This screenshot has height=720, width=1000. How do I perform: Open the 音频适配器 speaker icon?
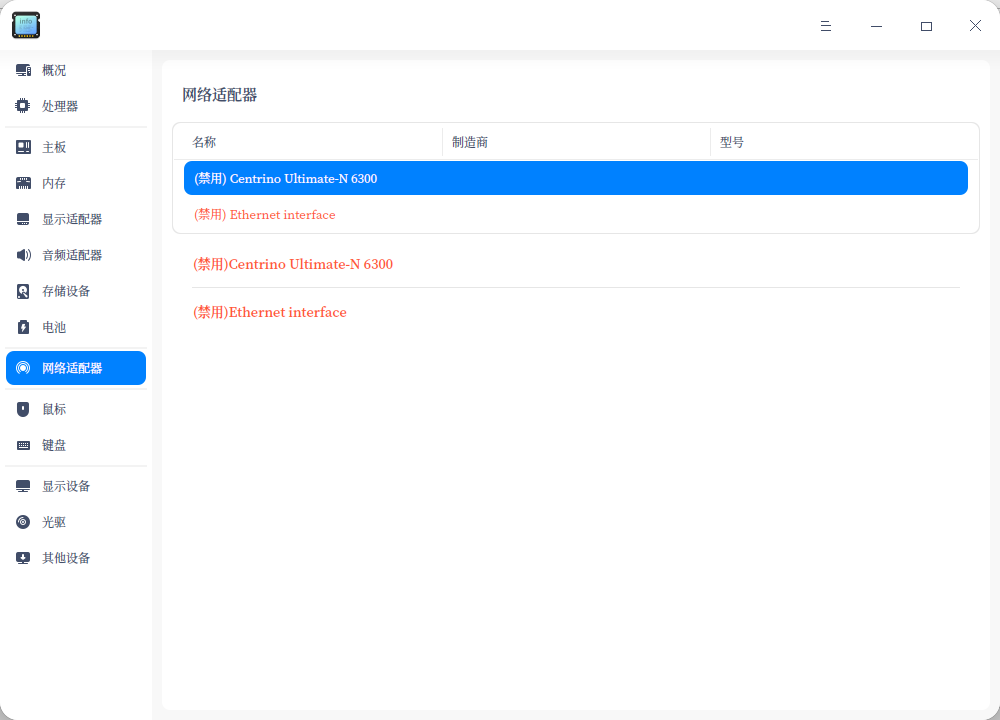[x=23, y=255]
